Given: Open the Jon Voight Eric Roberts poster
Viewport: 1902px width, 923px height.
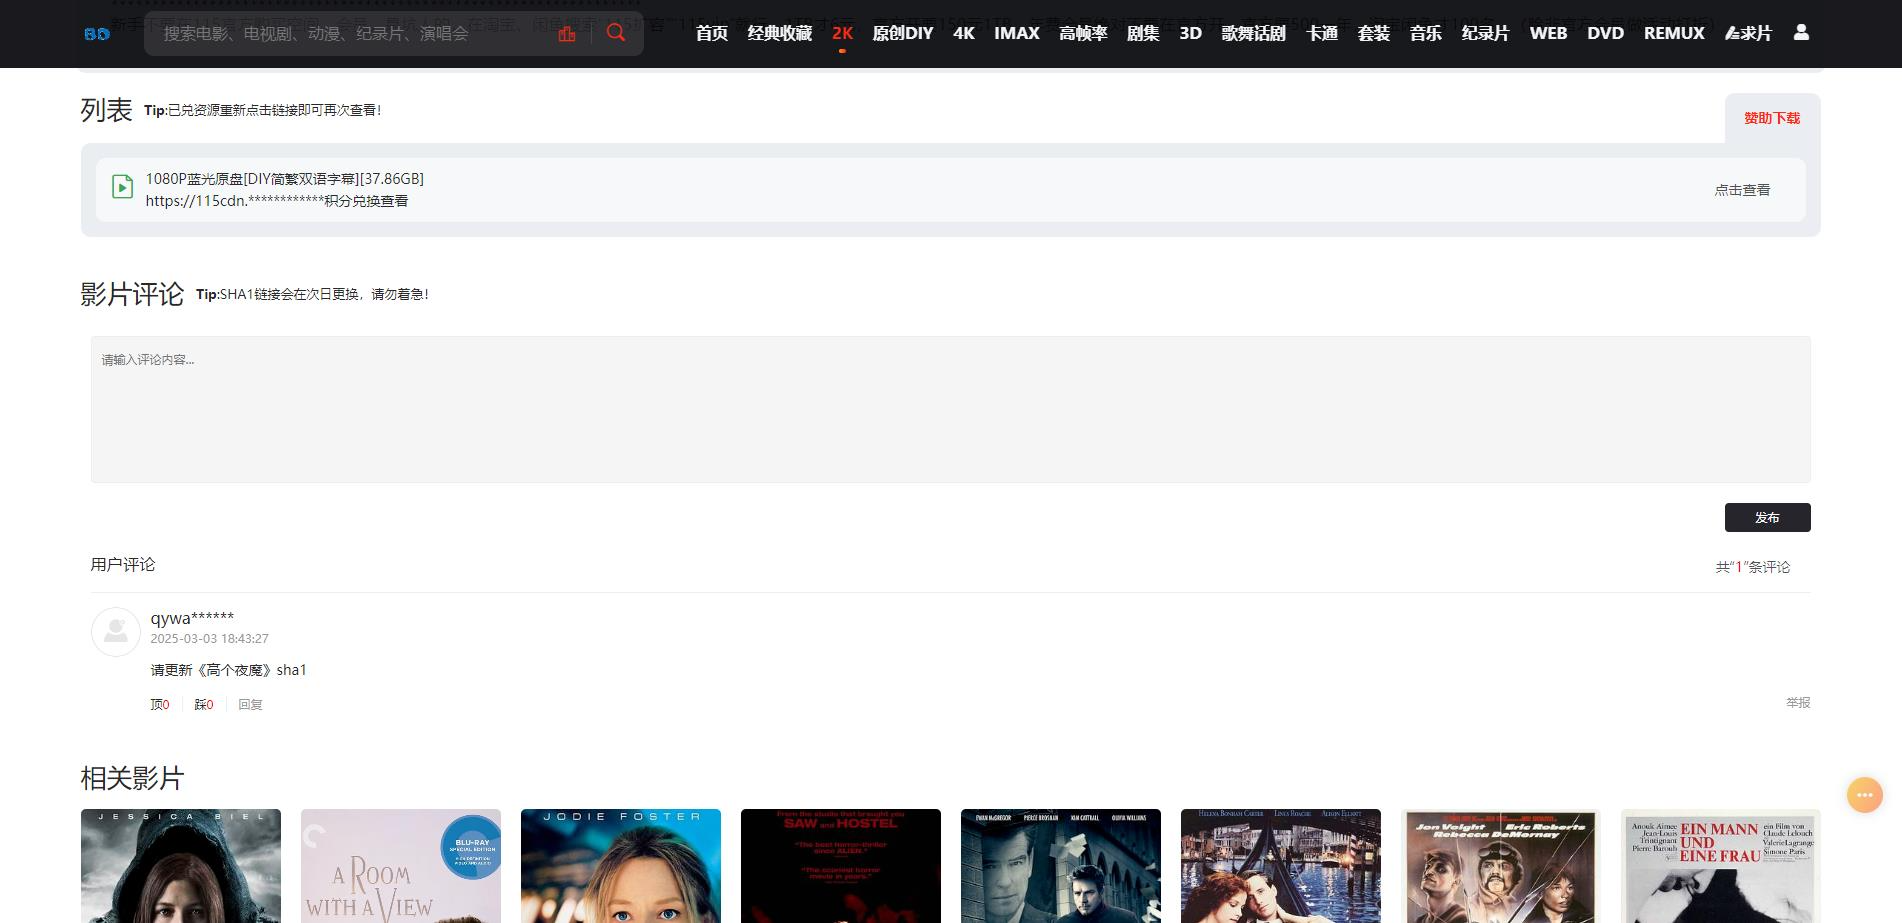Looking at the screenshot, I should coord(1501,866).
